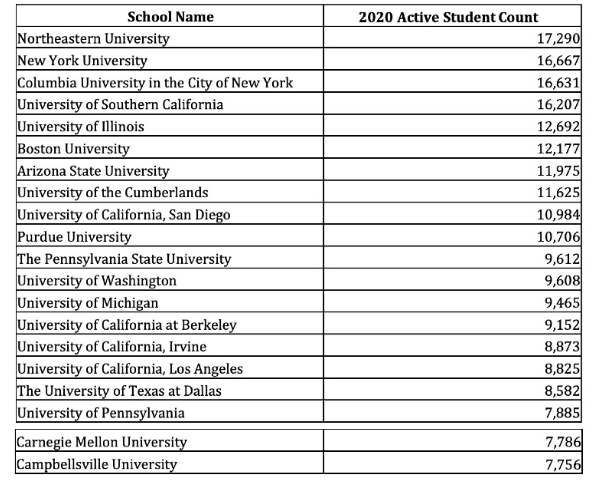Viewport: 609px width, 499px height.
Task: Click the School Name column header
Action: 170,17
